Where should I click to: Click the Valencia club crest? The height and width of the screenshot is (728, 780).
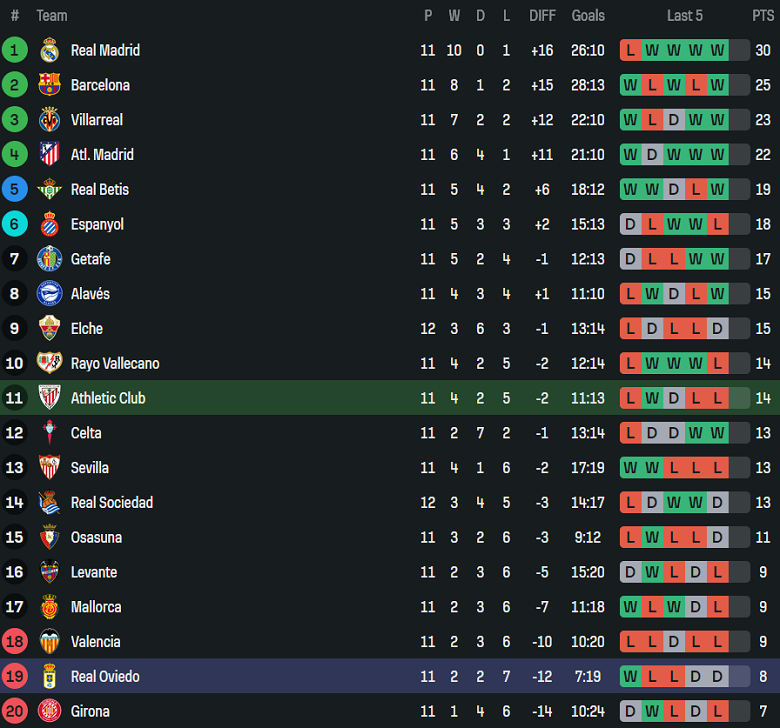tap(49, 642)
